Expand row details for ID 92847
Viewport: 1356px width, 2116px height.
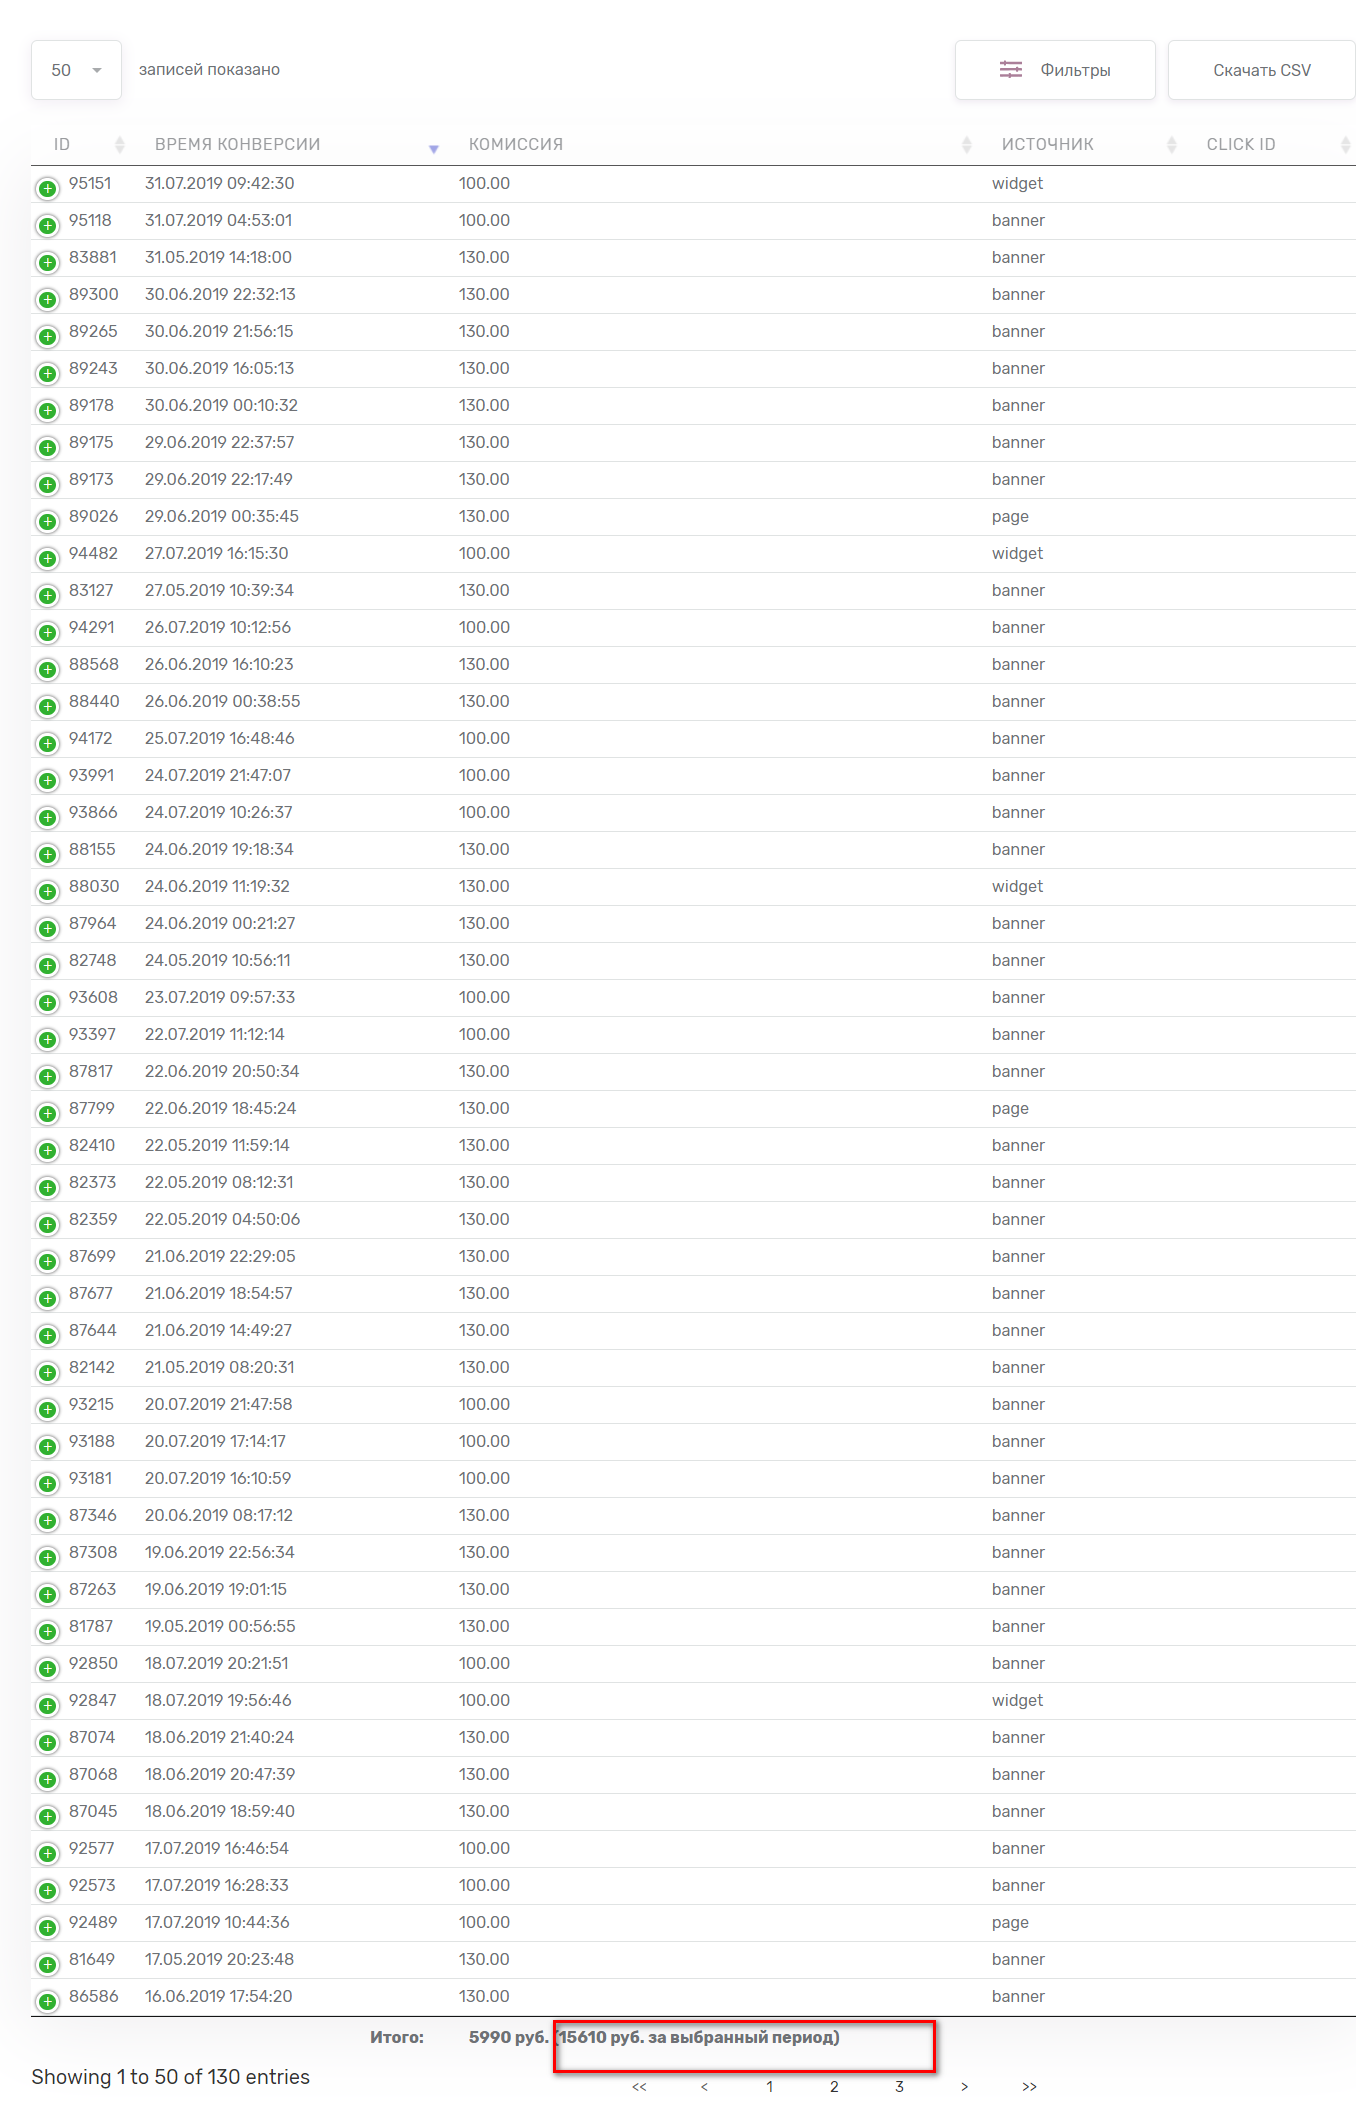47,1705
